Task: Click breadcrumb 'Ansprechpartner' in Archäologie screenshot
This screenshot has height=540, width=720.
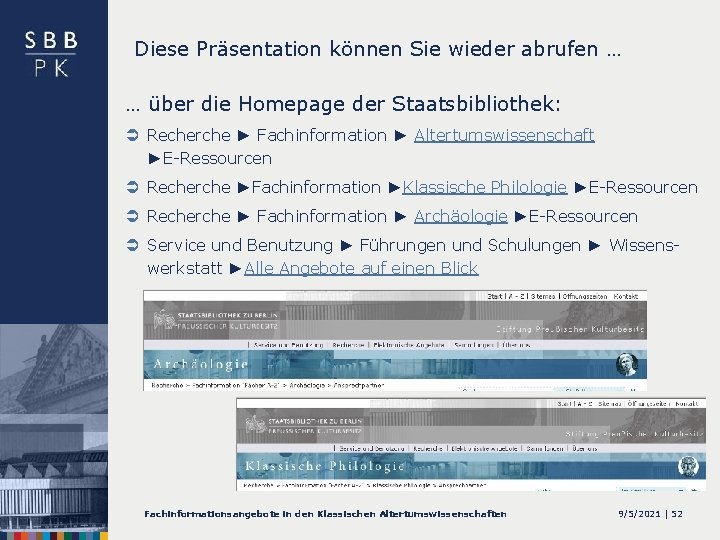Action: [359, 385]
